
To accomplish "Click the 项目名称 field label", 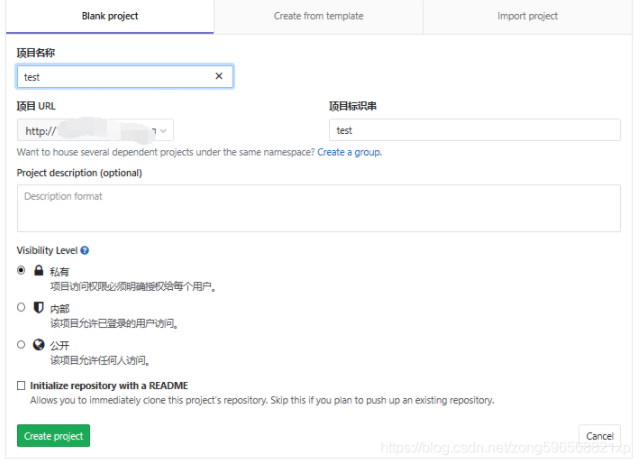I will coord(36,53).
